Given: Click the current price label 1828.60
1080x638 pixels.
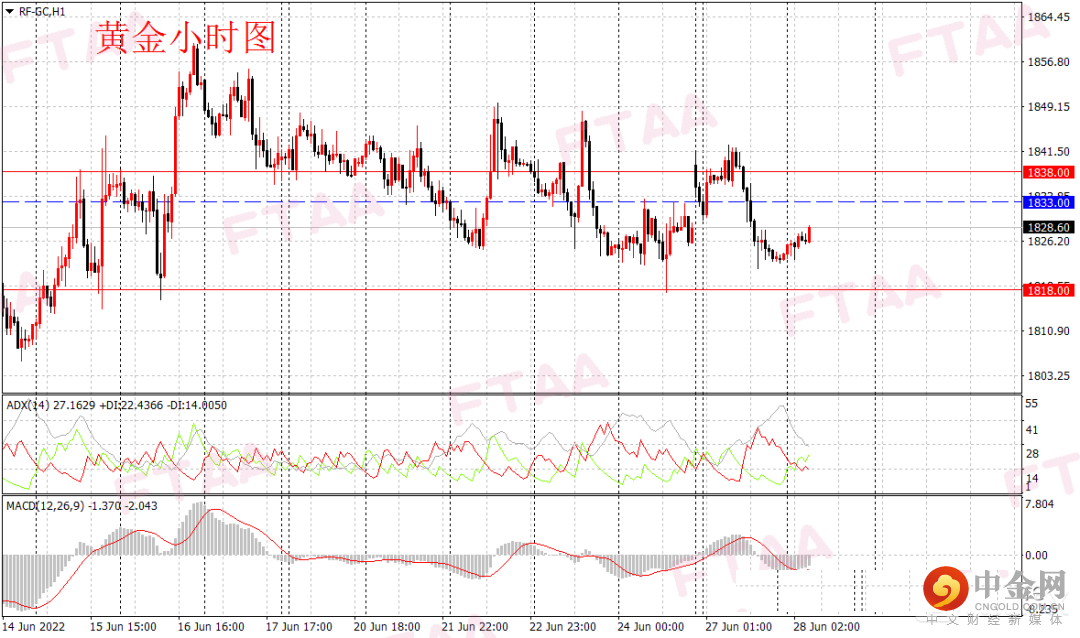Looking at the screenshot, I should (1049, 227).
